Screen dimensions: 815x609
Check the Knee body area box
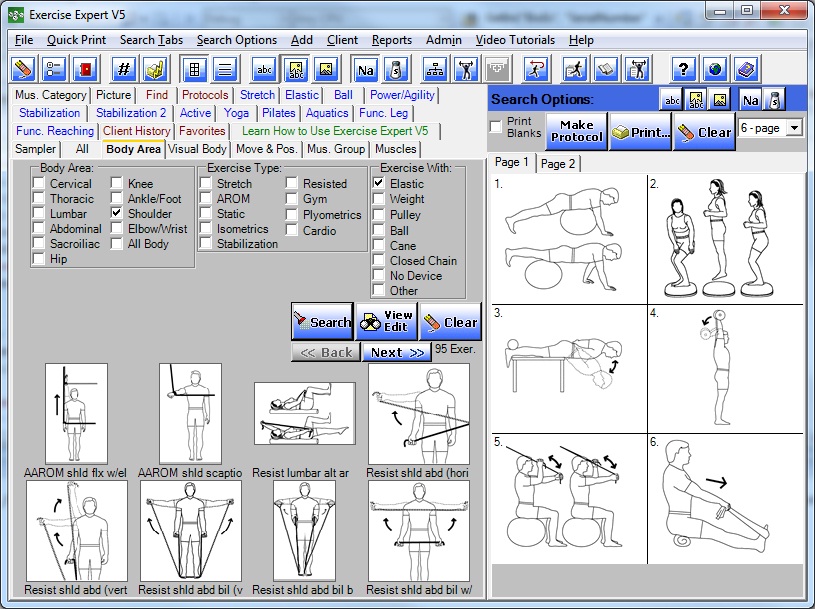[117, 183]
